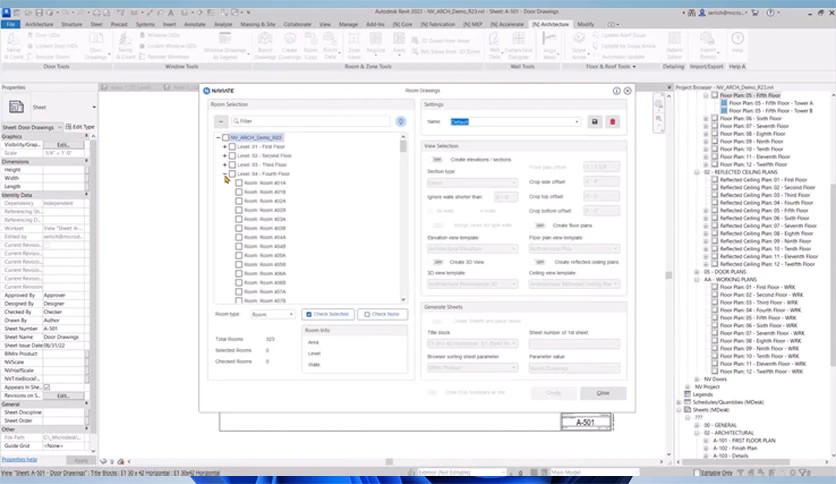The height and width of the screenshot is (484, 836).
Task: Open the settings Name dropdown
Action: pos(576,122)
